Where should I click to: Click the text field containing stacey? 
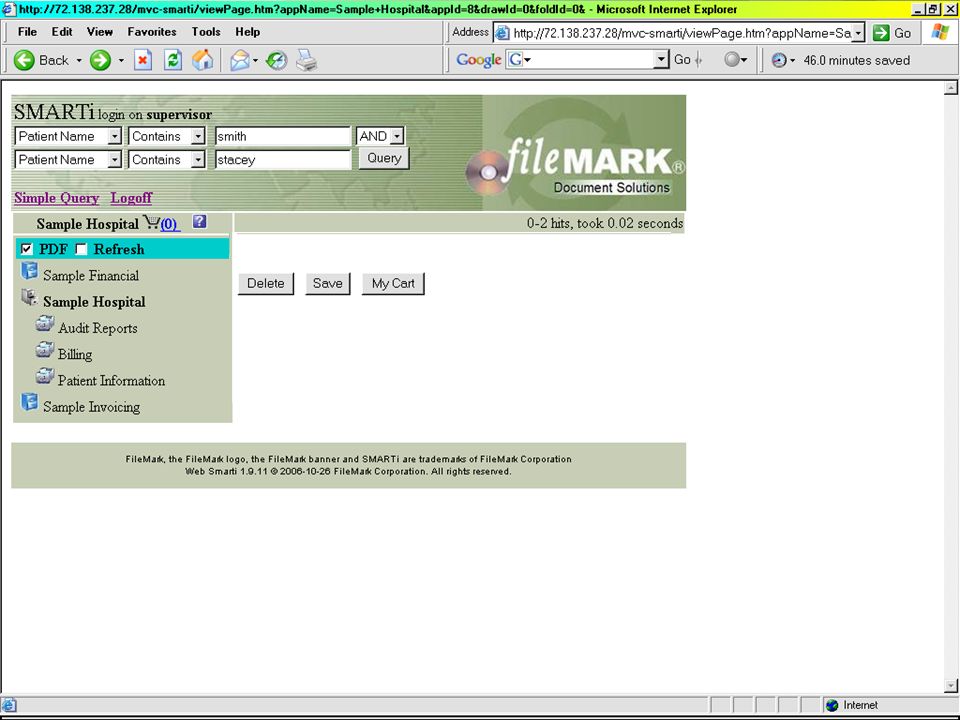point(282,160)
